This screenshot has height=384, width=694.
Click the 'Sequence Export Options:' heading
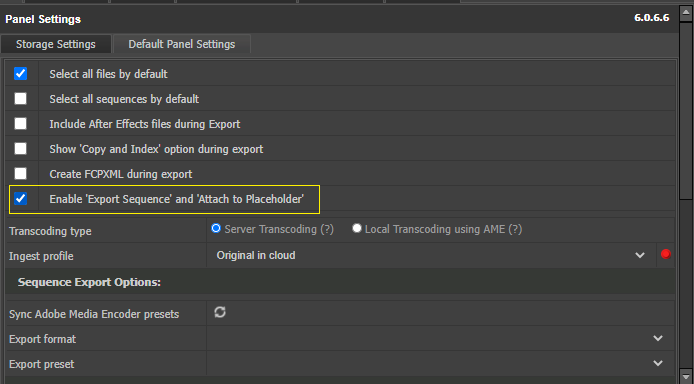coord(89,282)
